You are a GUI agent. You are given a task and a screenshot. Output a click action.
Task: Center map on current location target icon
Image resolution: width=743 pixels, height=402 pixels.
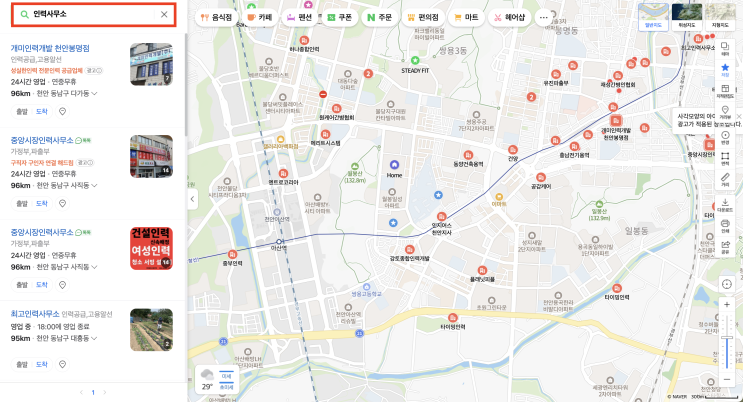coord(726,284)
